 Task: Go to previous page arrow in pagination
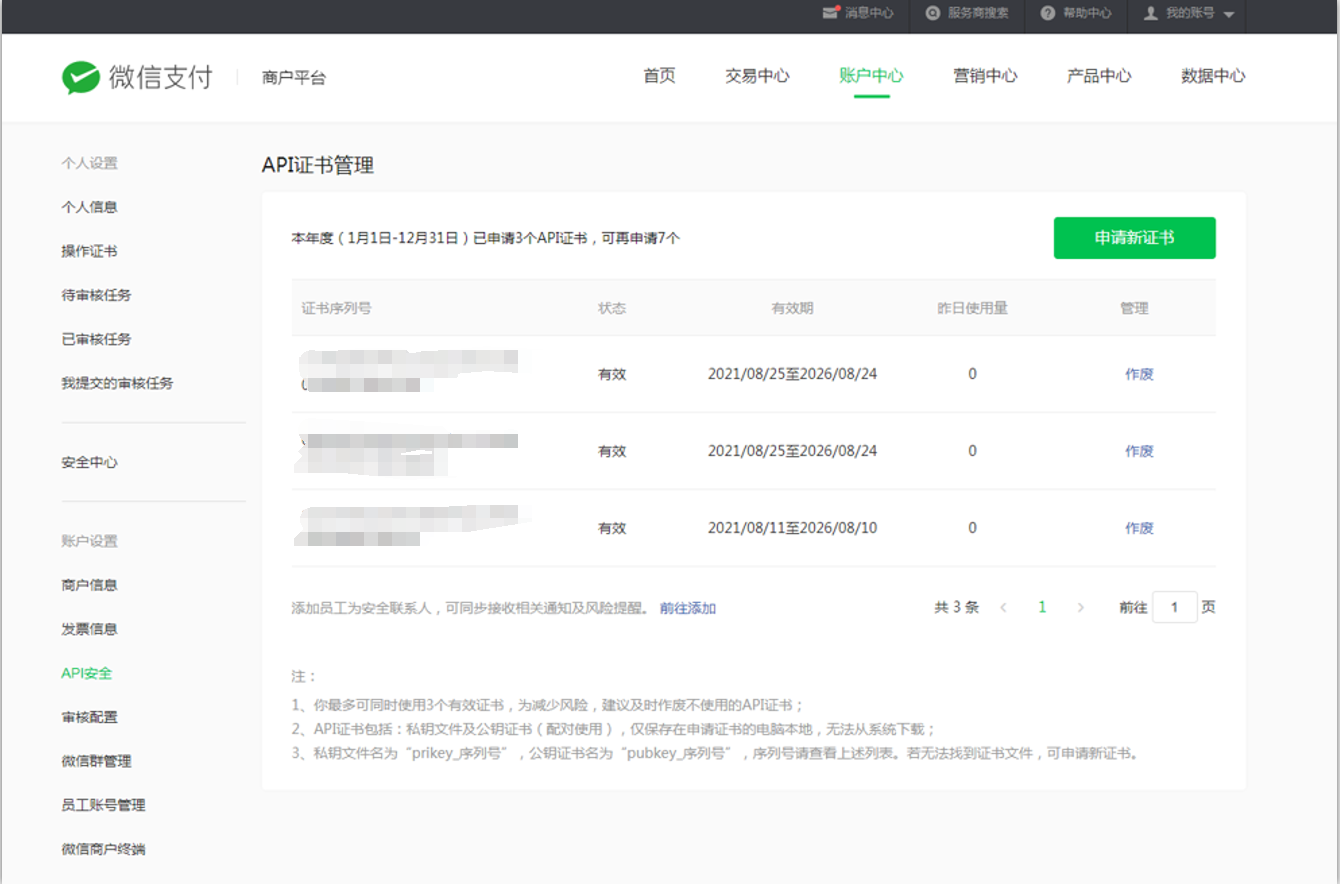click(x=1004, y=607)
